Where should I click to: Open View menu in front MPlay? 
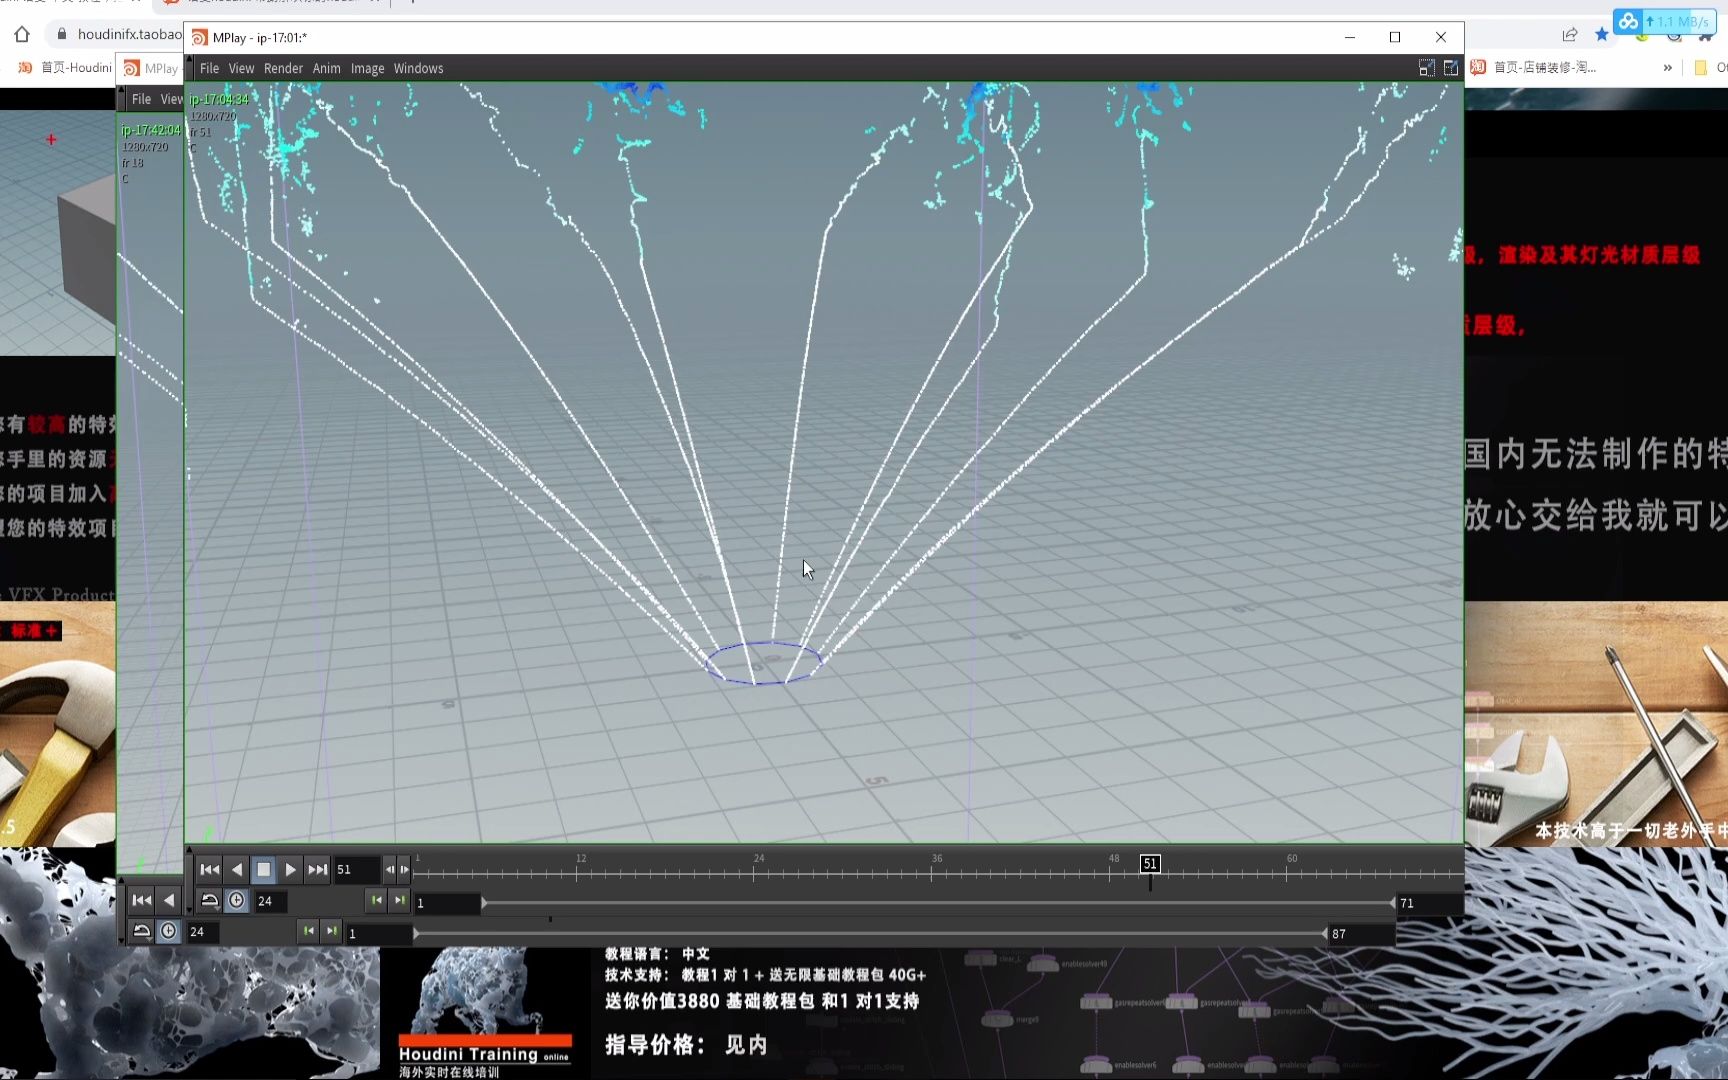click(x=241, y=68)
